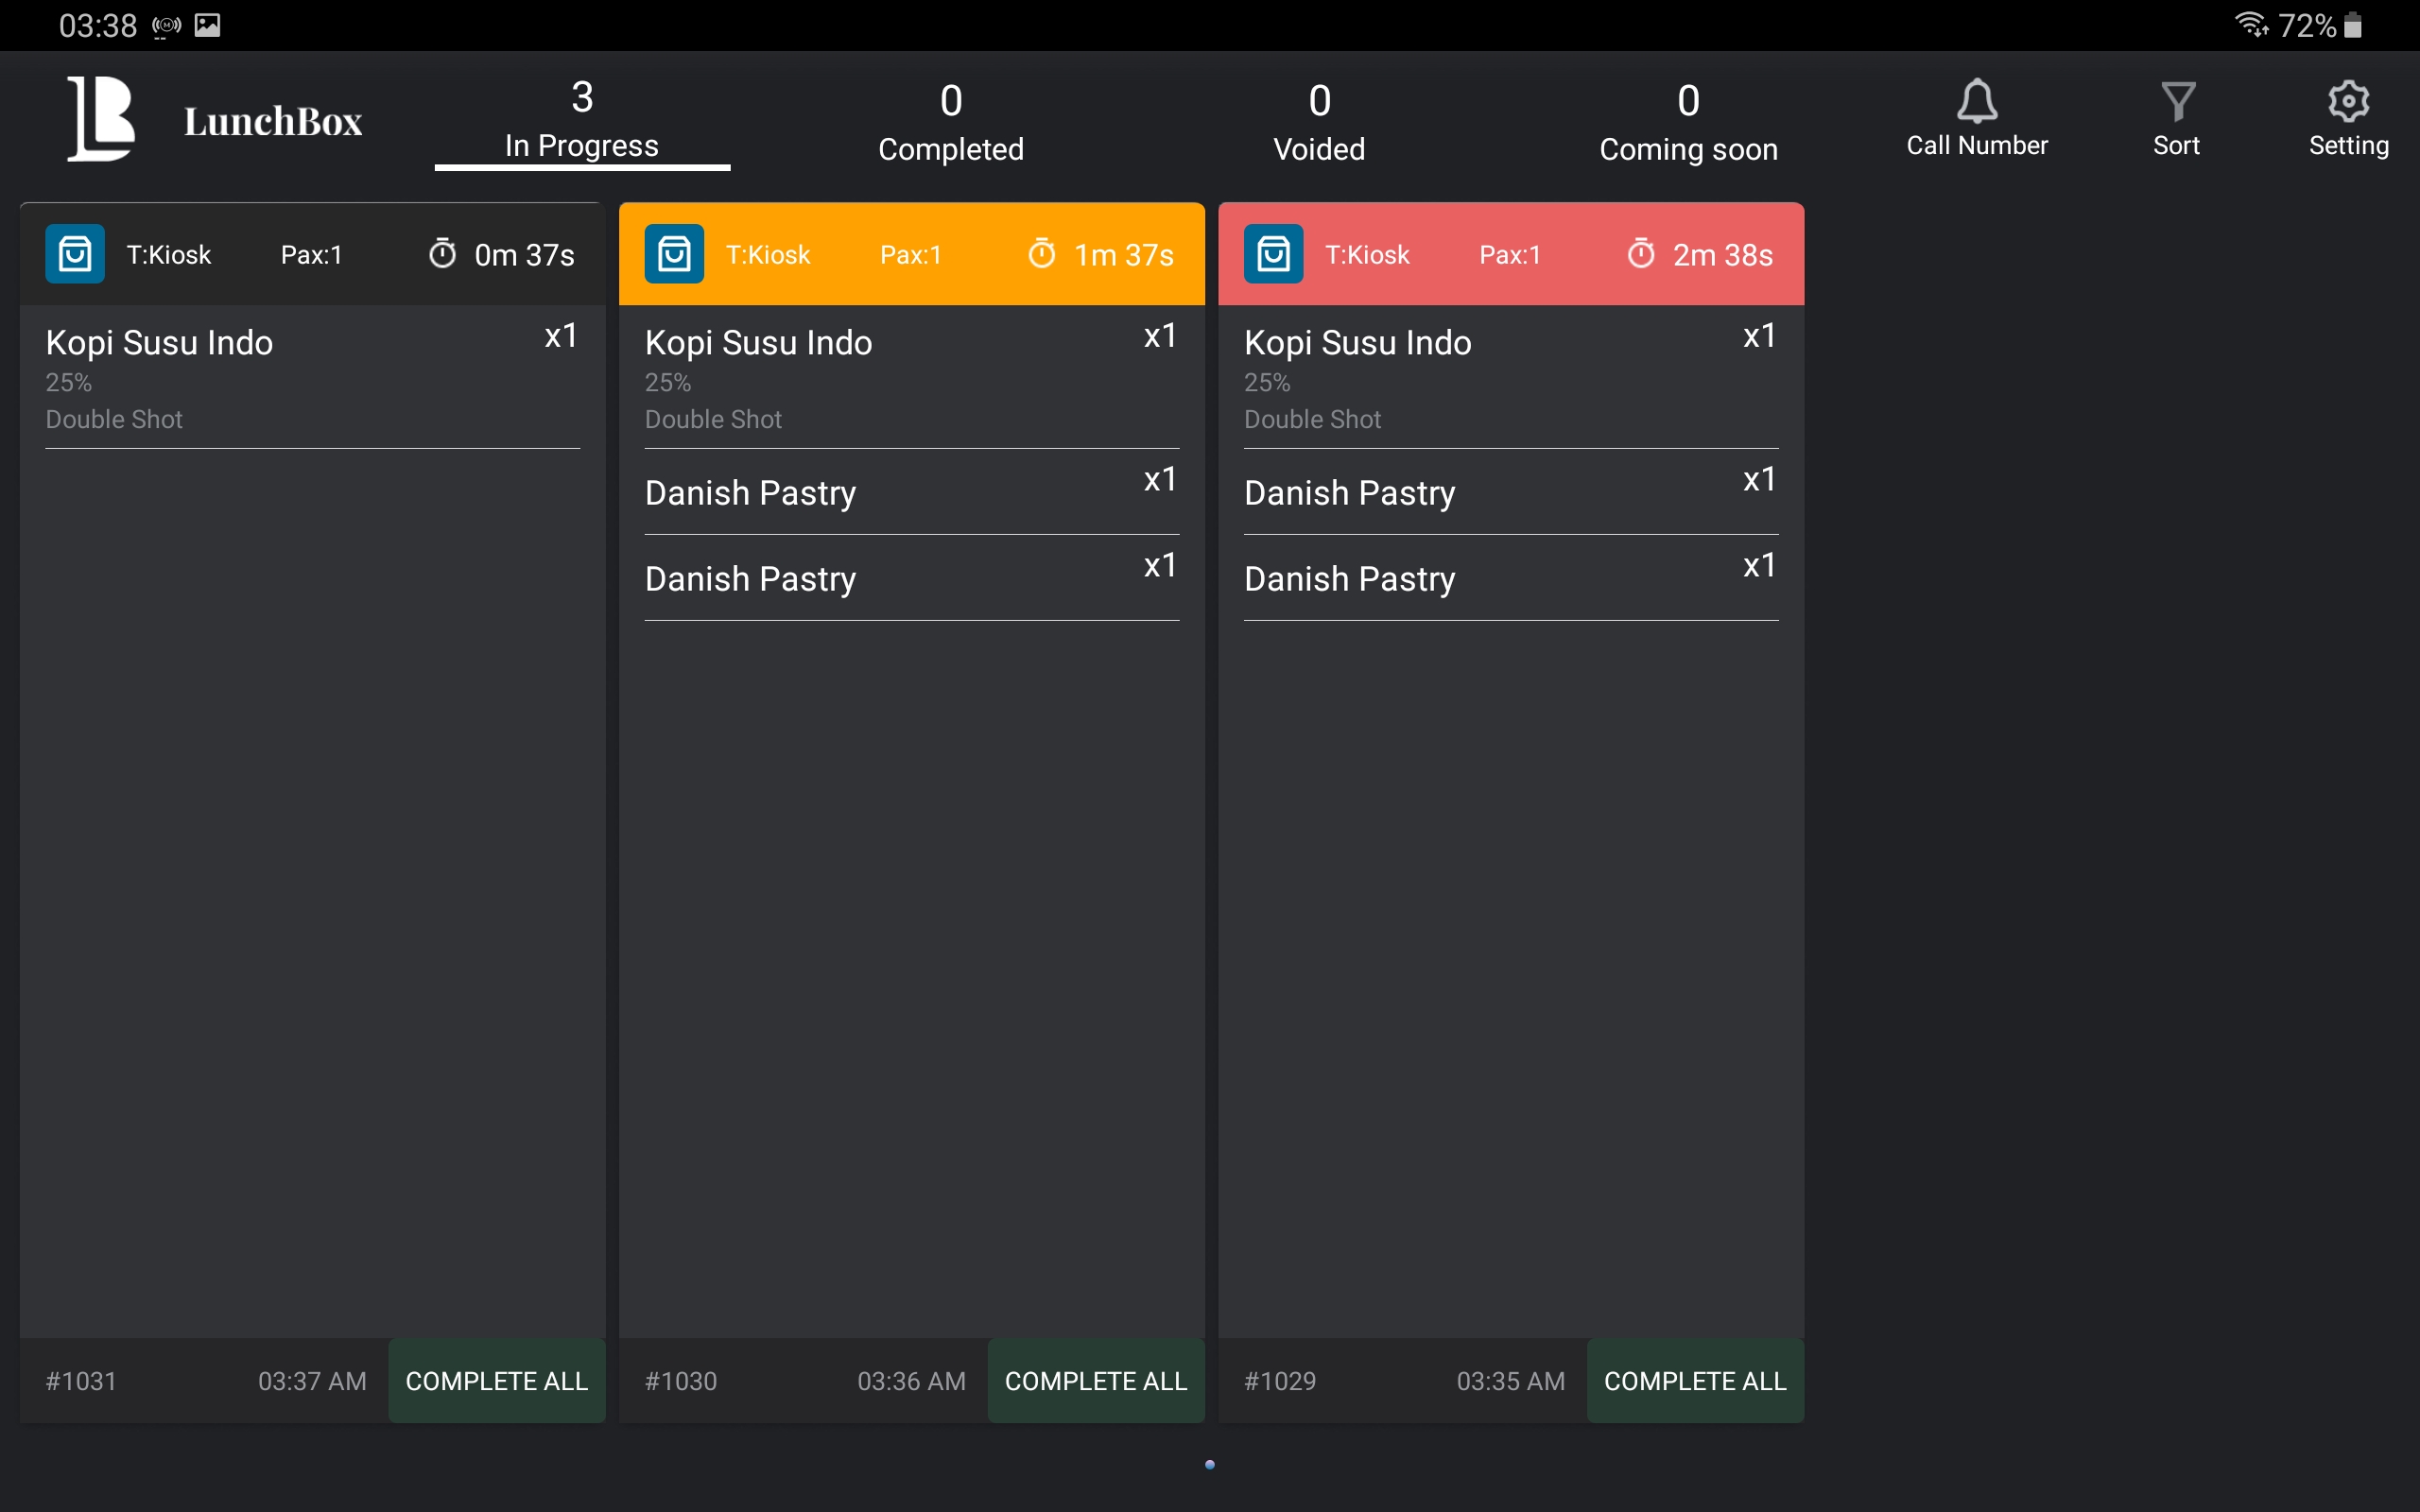Image resolution: width=2420 pixels, height=1512 pixels.
Task: Switch to the Completed tab
Action: point(950,122)
